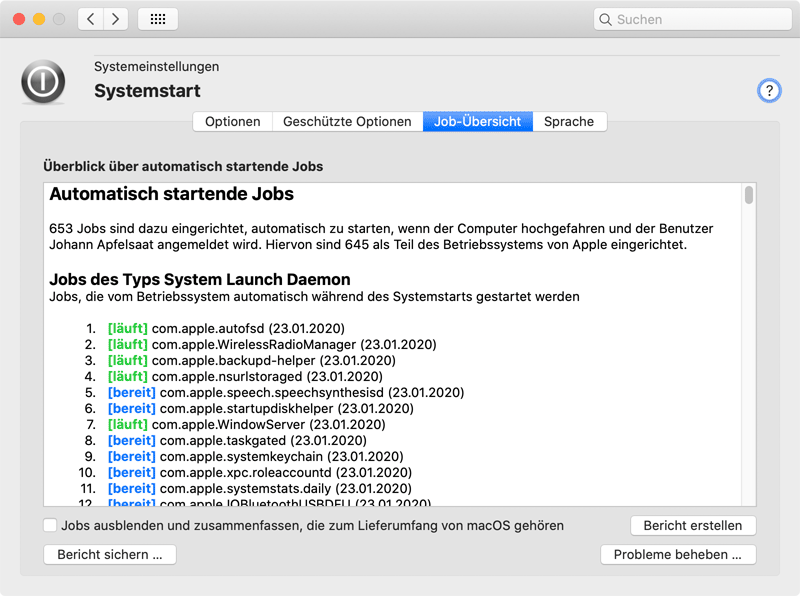This screenshot has width=800, height=596.
Task: Switch to the Sprache tab
Action: click(569, 121)
